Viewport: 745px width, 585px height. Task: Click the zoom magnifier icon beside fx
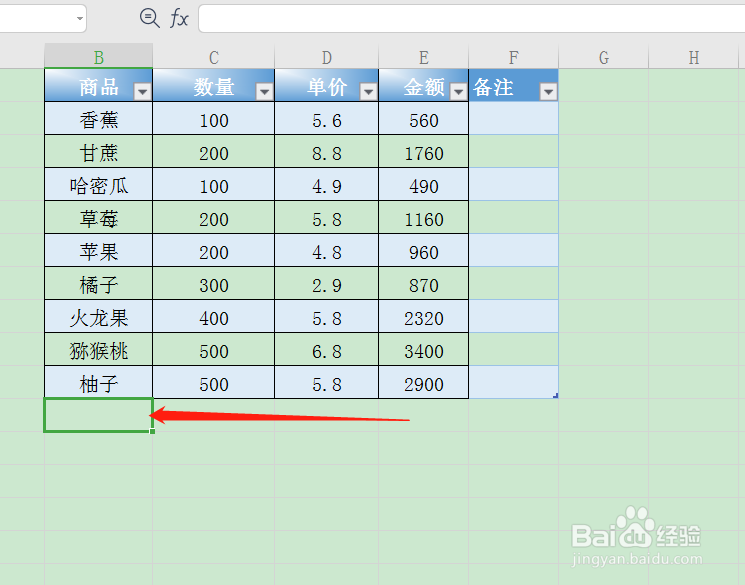point(150,19)
